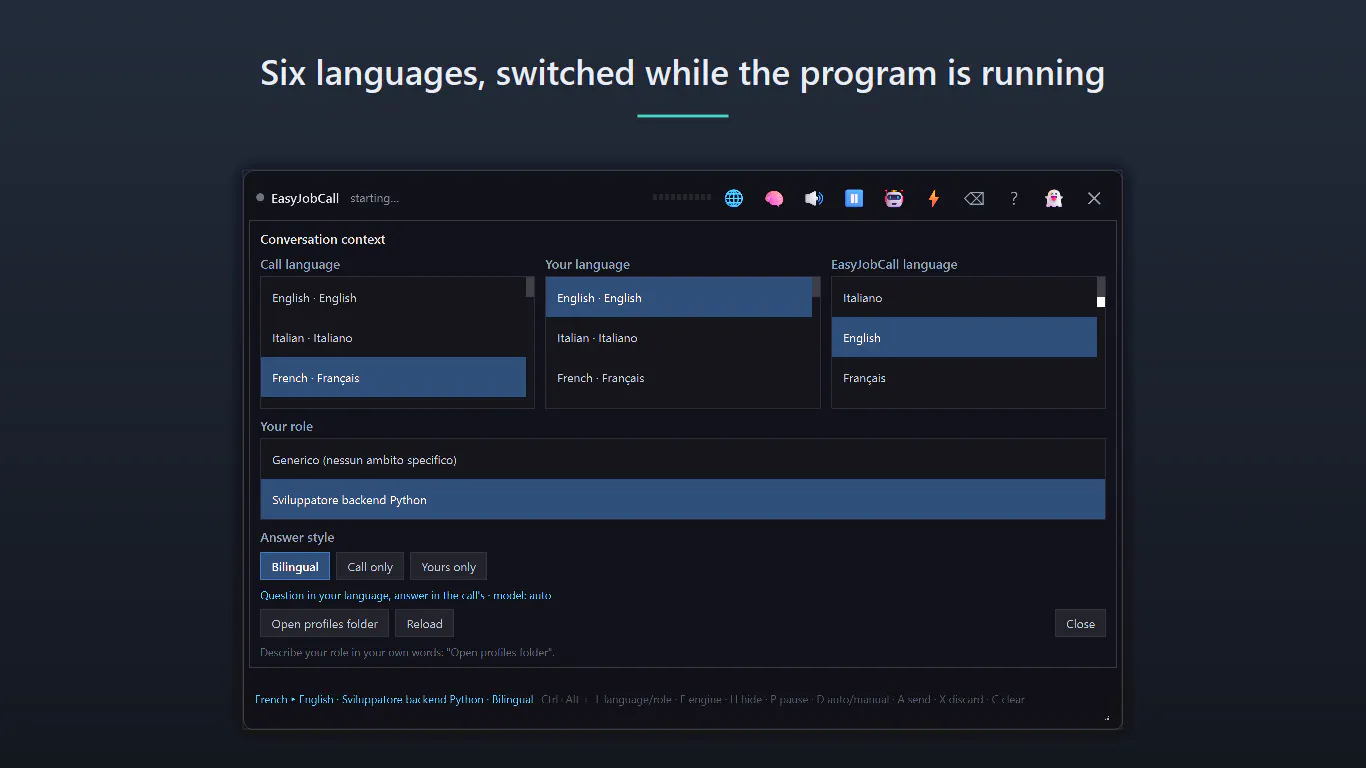Click Open profiles folder button
1366x768 pixels.
[325, 624]
